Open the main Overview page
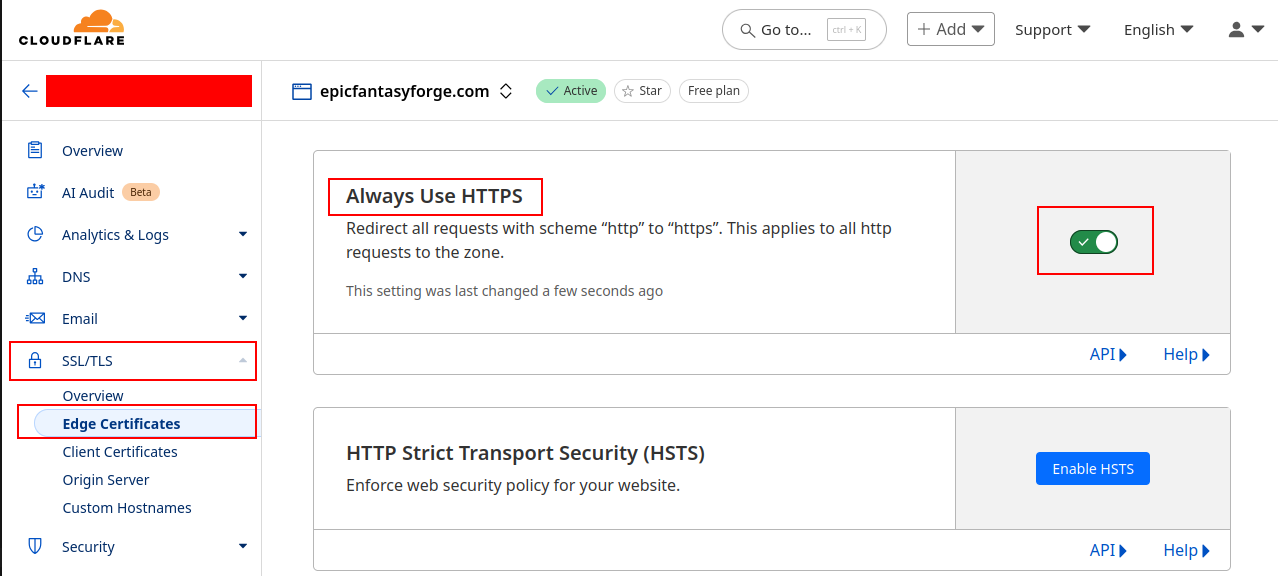Screen dimensions: 1278x576 (x=92, y=150)
